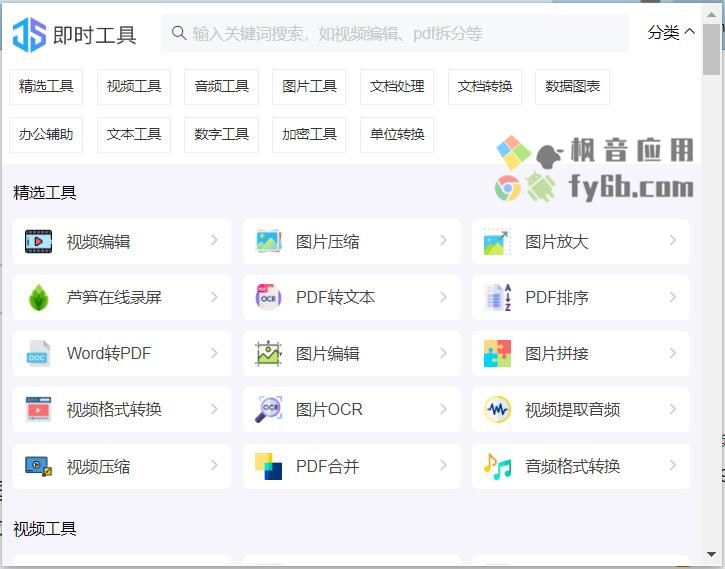
Task: Select the 精选工具 category tab
Action: pos(46,86)
